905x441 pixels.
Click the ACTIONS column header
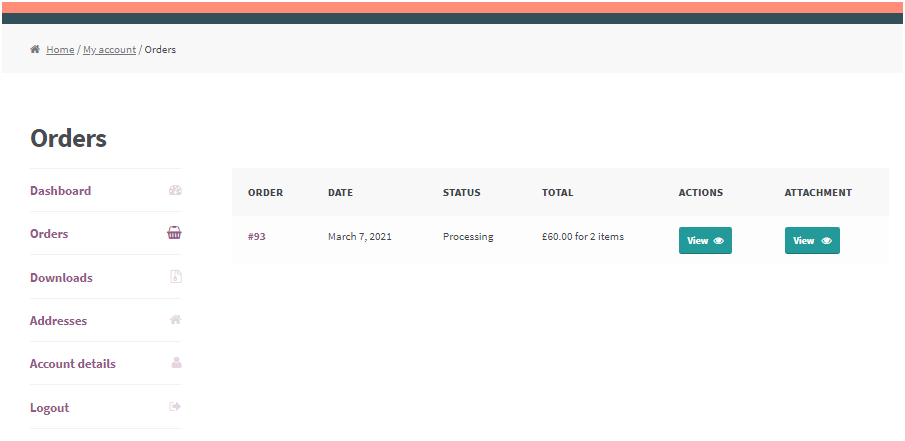pos(701,193)
